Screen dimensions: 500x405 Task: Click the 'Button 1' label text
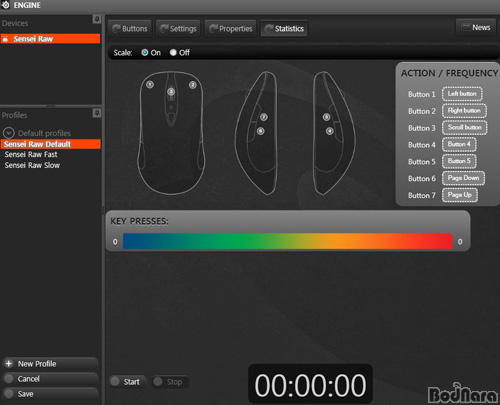[x=422, y=94]
